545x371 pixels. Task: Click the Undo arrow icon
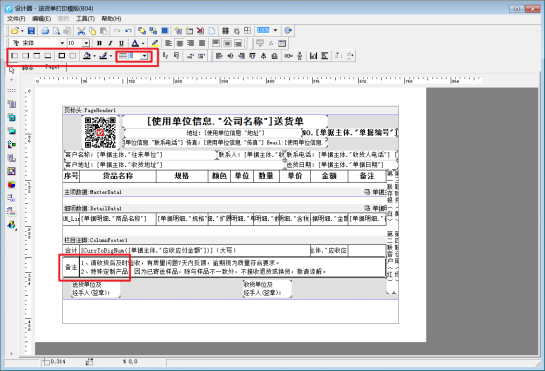[x=128, y=31]
